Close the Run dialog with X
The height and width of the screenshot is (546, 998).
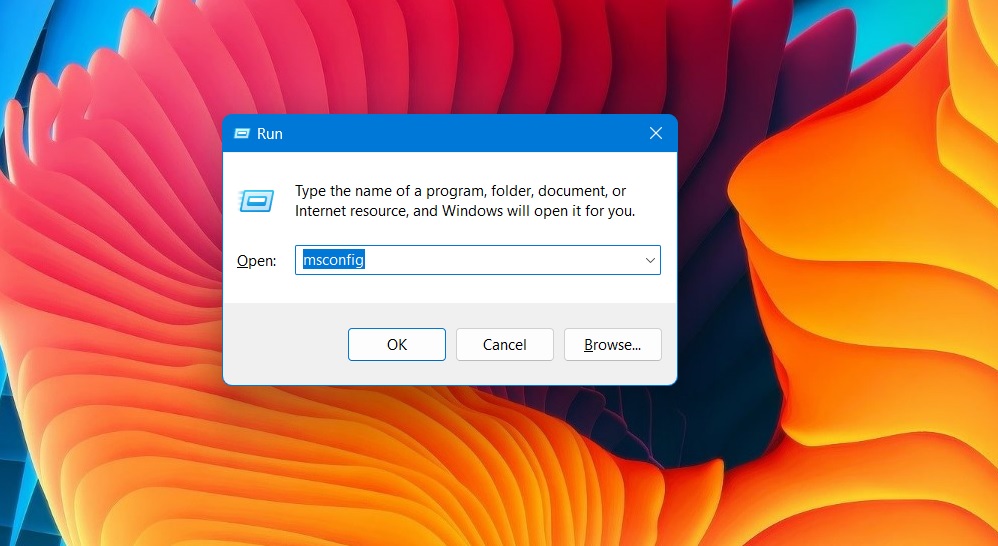656,133
